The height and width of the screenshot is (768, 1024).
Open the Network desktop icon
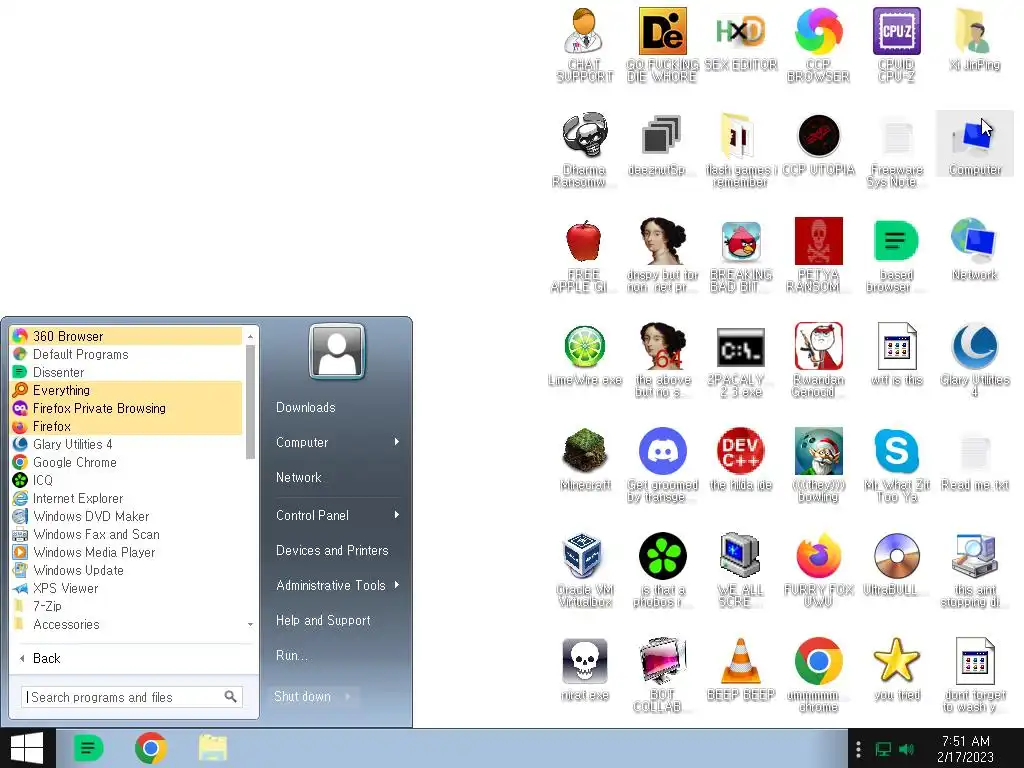pyautogui.click(x=974, y=250)
